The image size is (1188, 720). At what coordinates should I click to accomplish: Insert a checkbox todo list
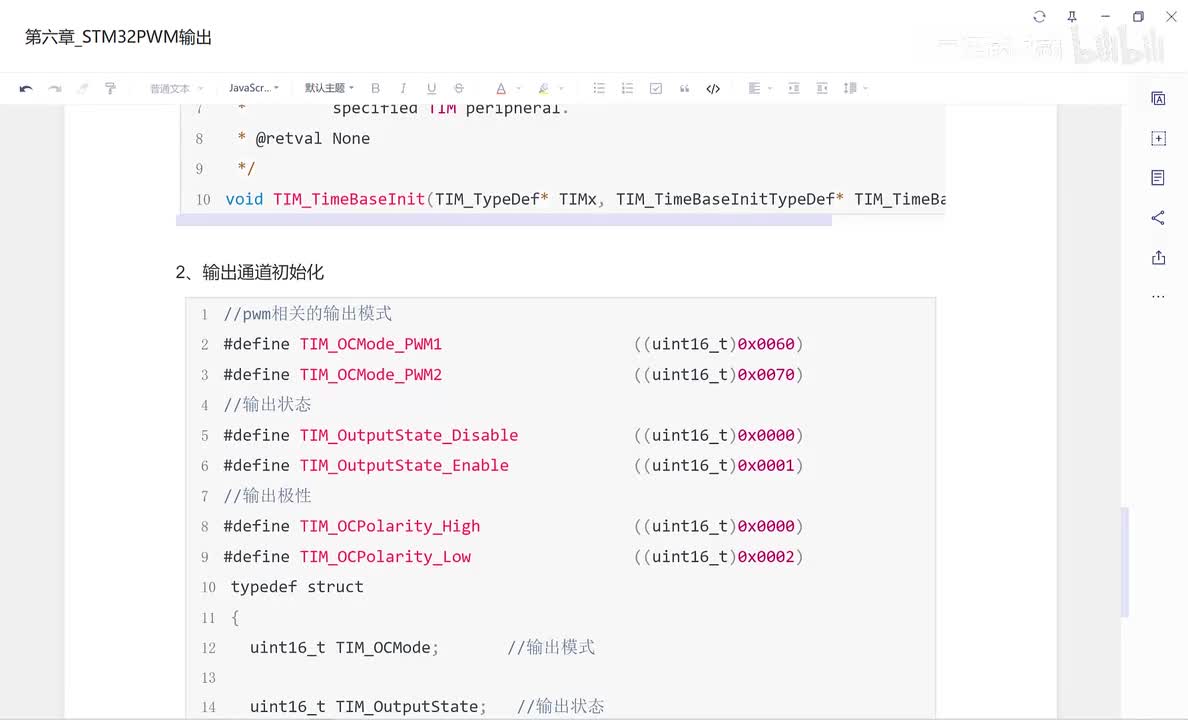[x=656, y=88]
